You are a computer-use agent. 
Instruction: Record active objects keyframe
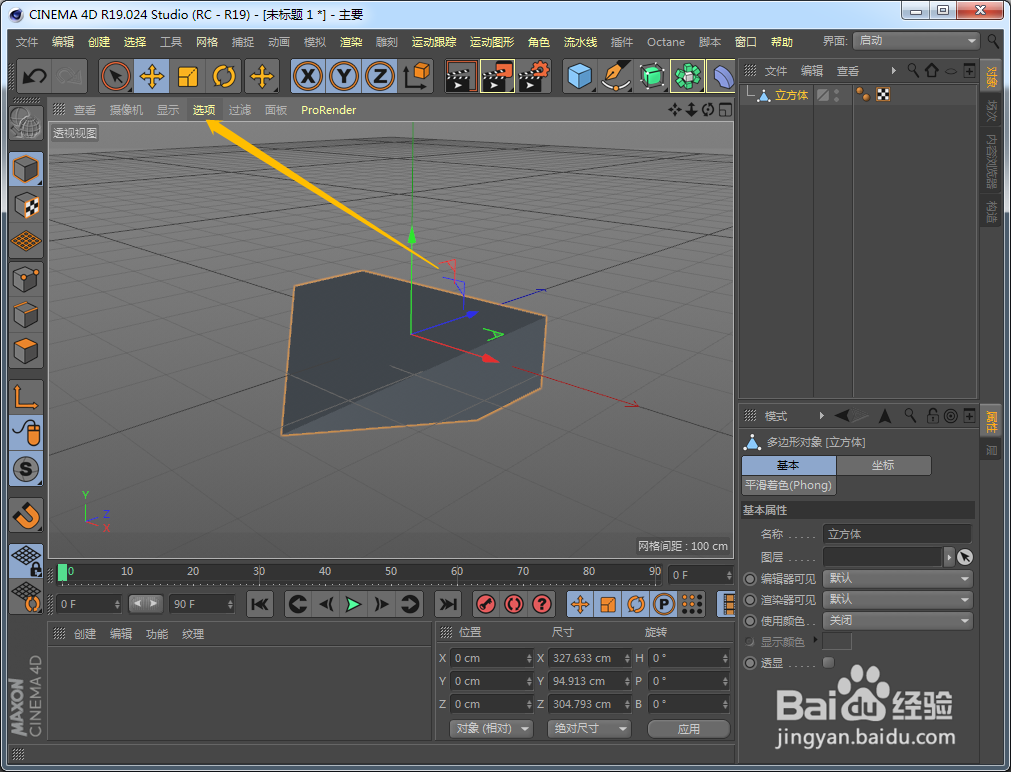coord(486,604)
